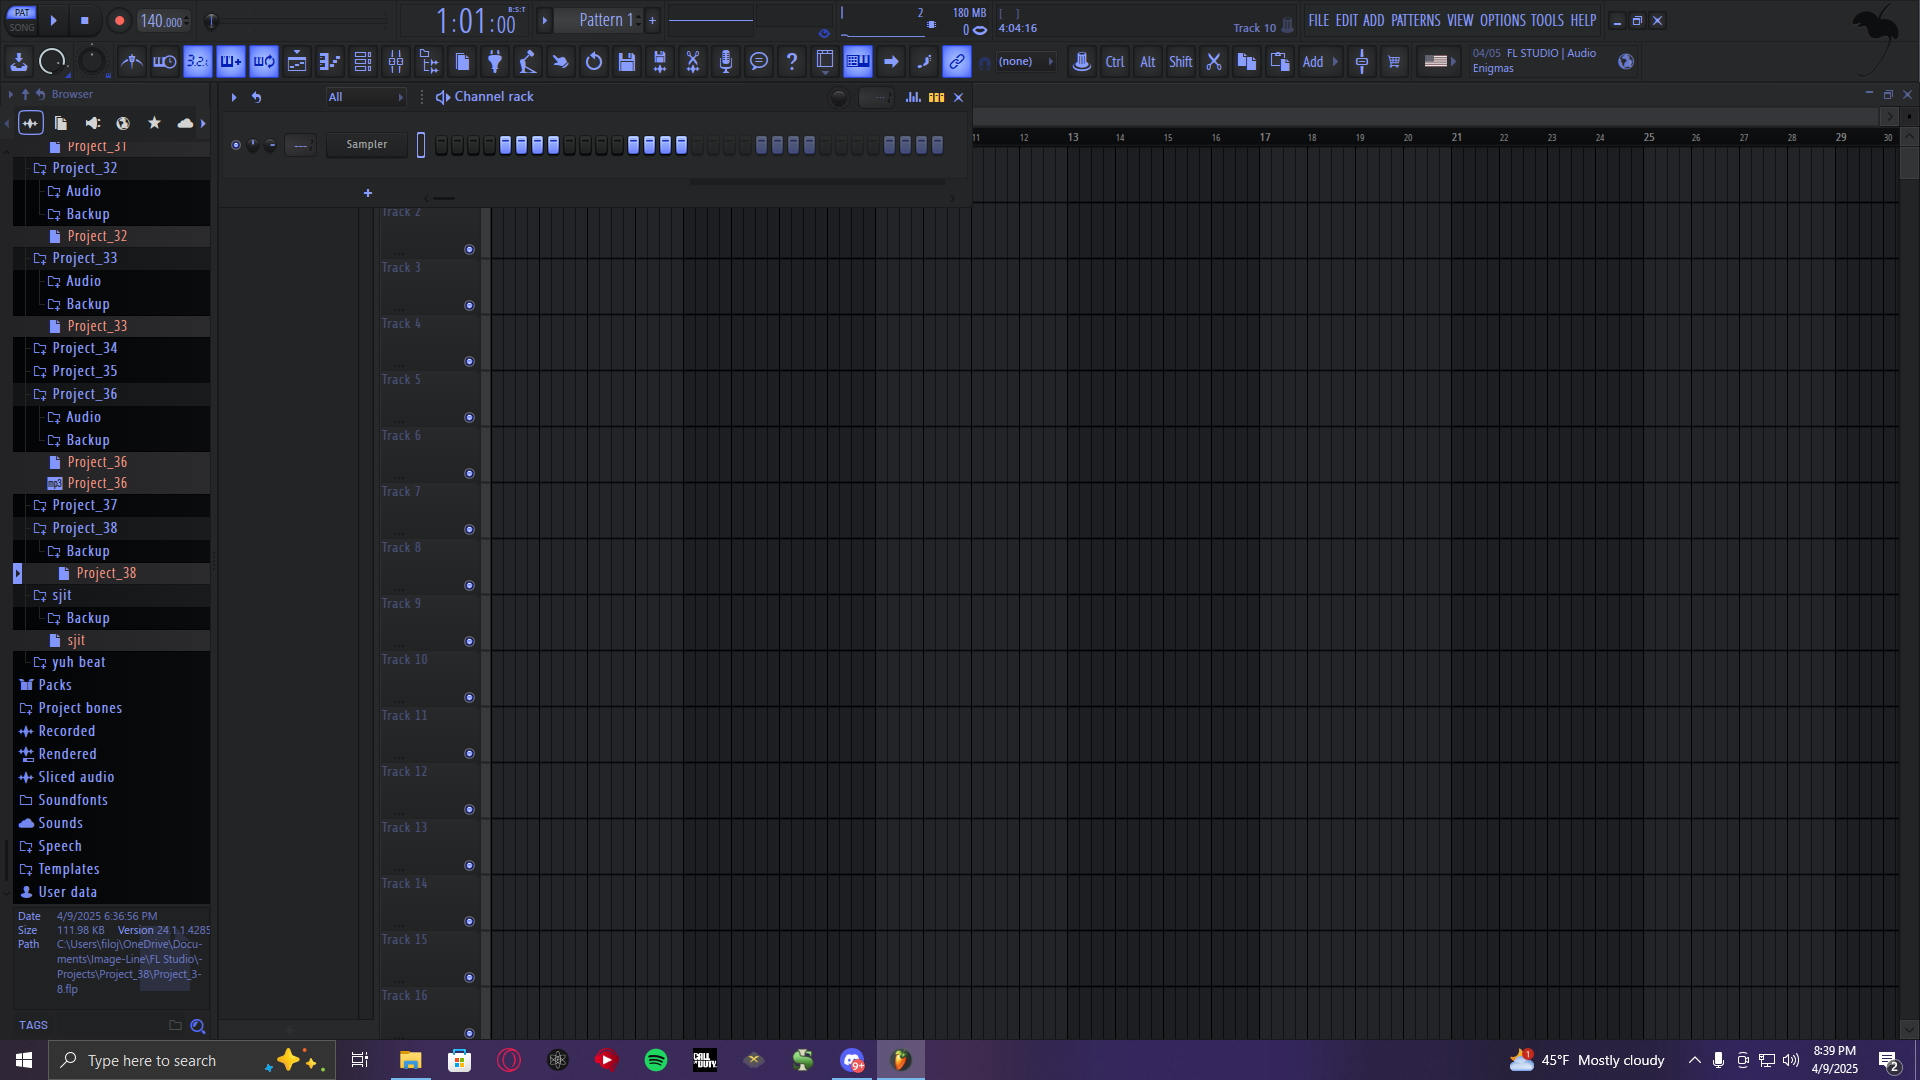1920x1080 pixels.
Task: Click the scissors slice-export icon
Action: pos(693,62)
